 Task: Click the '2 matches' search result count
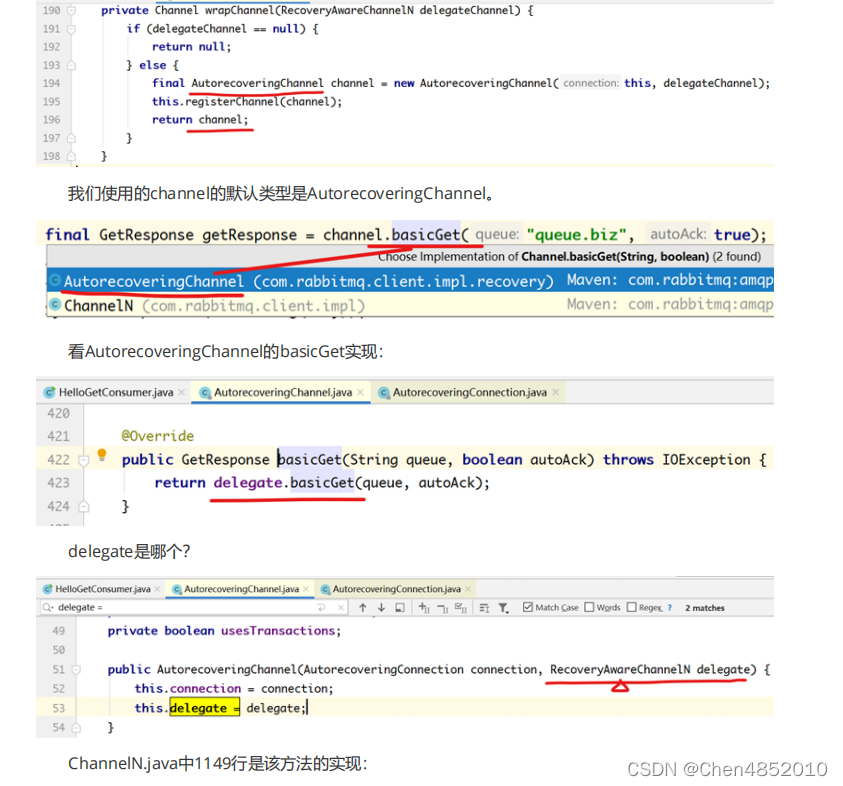tap(704, 608)
